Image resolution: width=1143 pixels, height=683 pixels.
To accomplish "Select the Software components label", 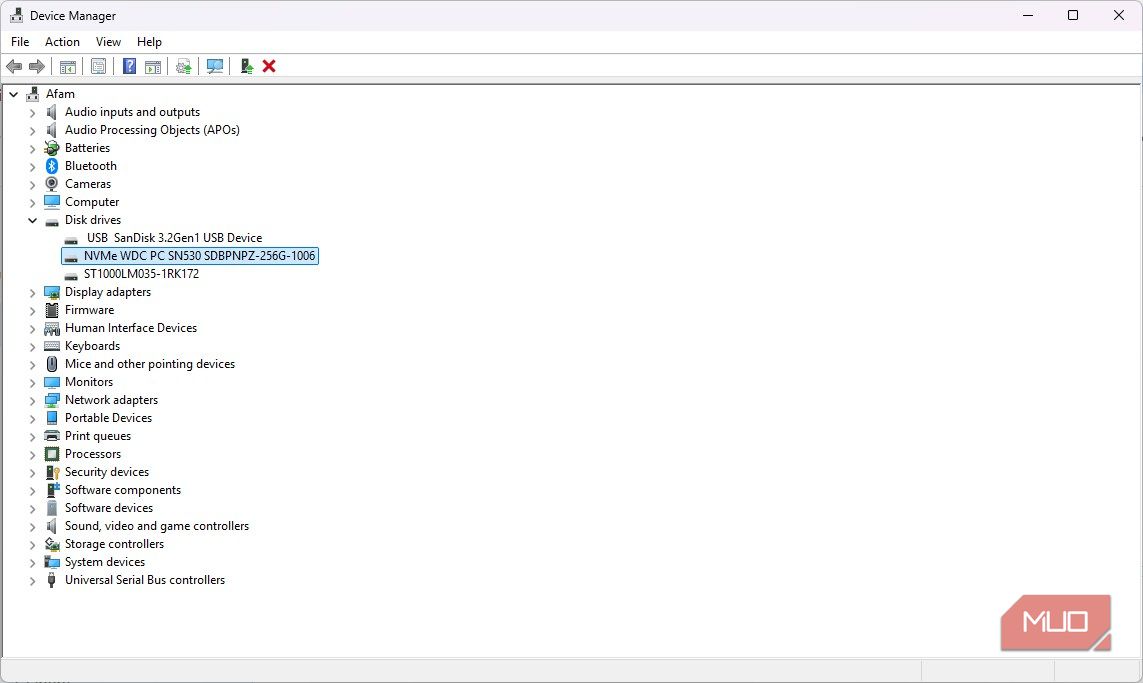I will 122,490.
